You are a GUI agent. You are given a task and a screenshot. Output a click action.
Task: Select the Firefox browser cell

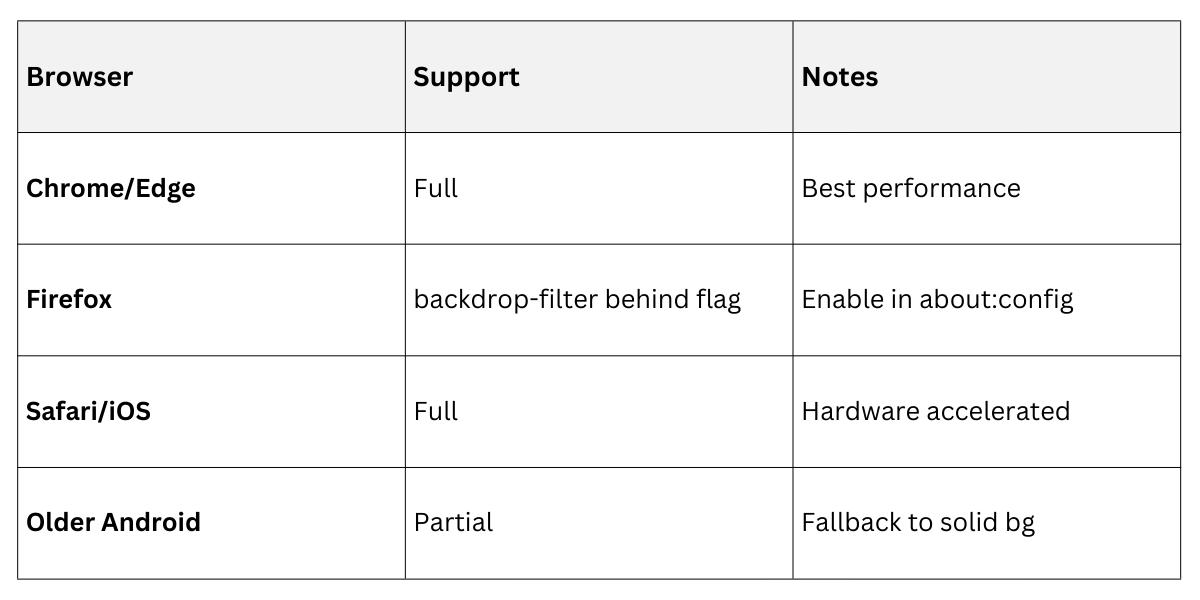(69, 300)
